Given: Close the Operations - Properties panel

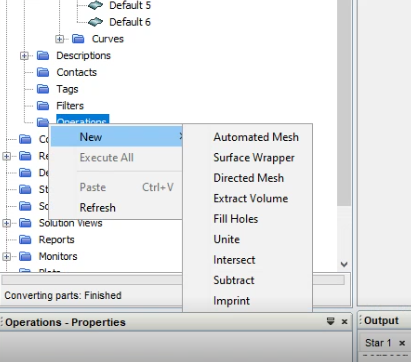Looking at the screenshot, I should tap(345, 322).
